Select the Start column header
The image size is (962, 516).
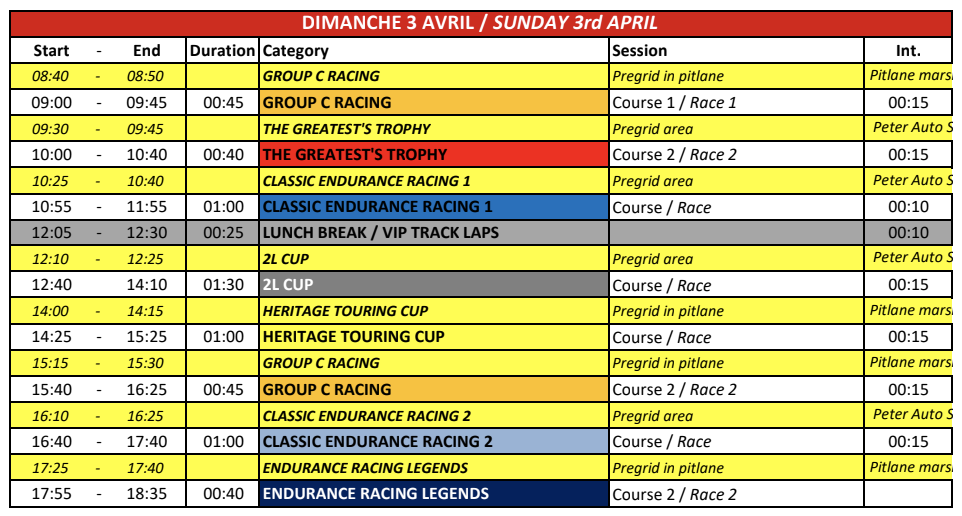click(51, 50)
